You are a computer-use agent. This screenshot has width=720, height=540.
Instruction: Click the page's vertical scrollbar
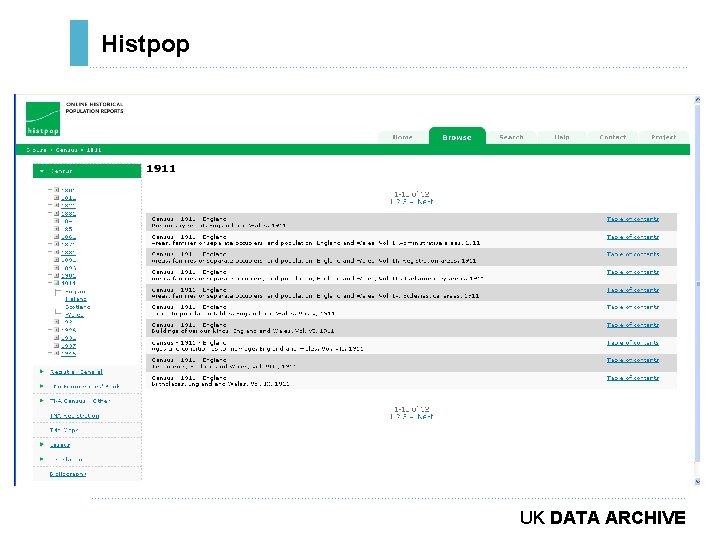[x=696, y=290]
